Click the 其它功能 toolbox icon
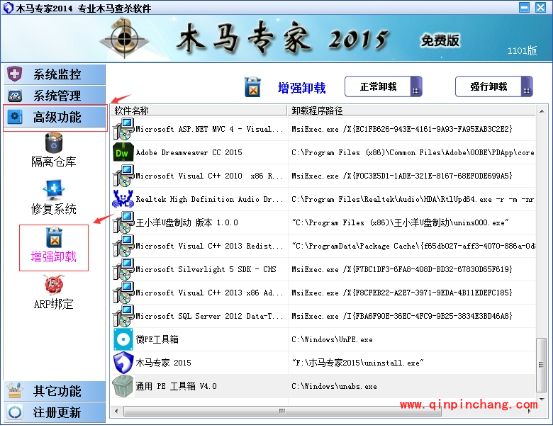This screenshot has width=553, height=426. coord(14,391)
